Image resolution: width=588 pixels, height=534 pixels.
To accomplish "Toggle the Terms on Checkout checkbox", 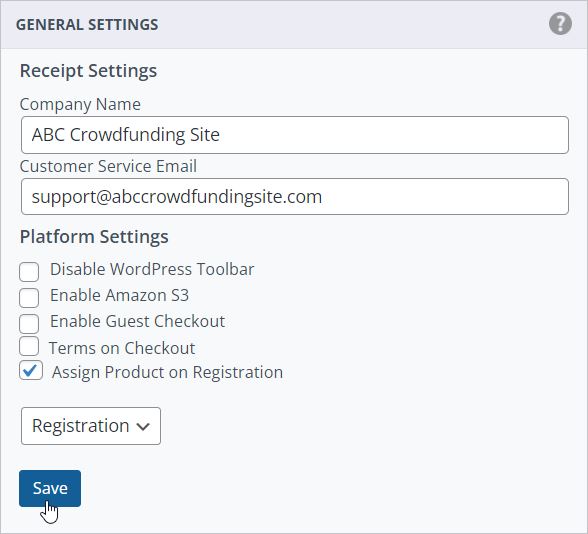I will pos(29,346).
